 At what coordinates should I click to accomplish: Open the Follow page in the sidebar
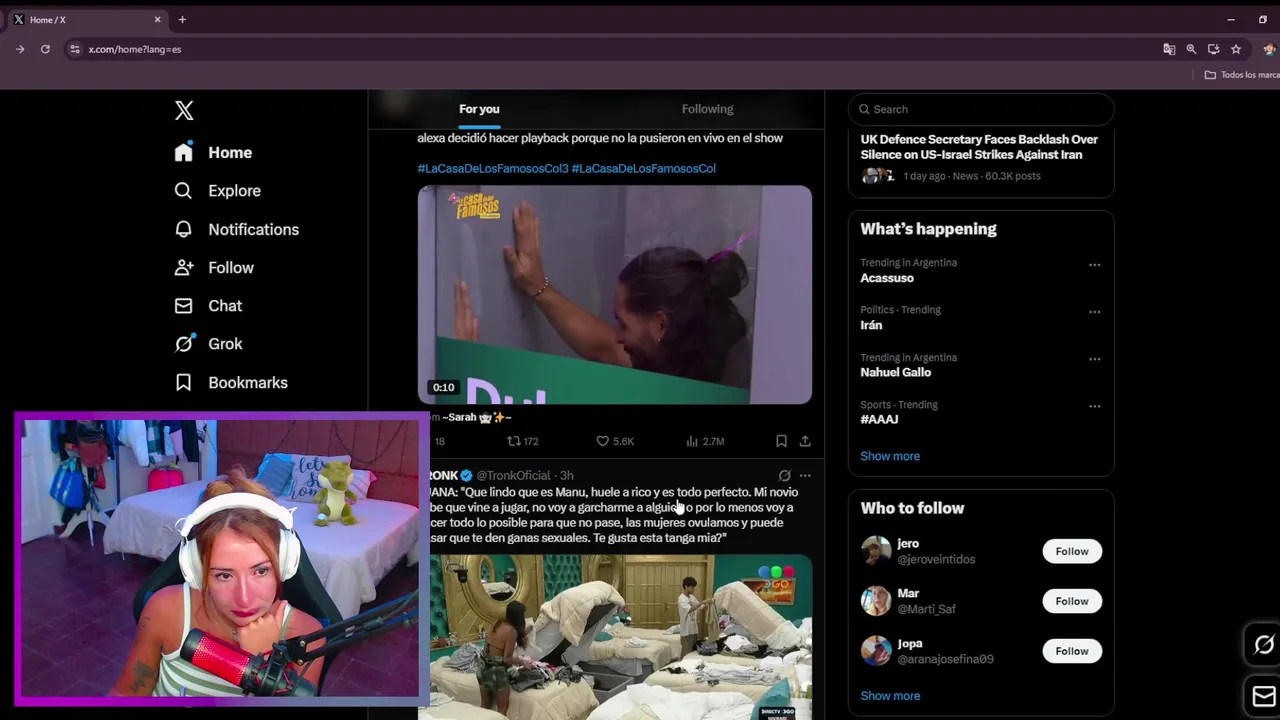[214, 268]
